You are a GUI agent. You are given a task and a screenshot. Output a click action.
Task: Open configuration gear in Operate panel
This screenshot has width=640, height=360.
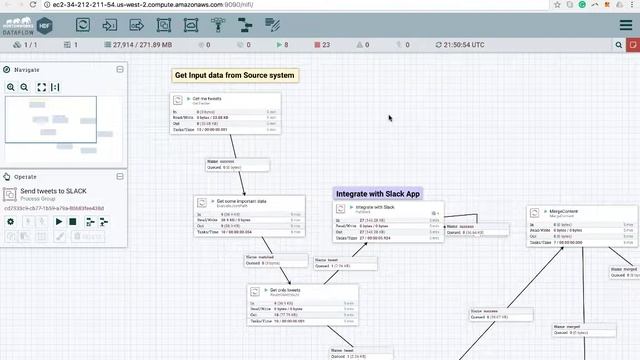pyautogui.click(x=11, y=222)
